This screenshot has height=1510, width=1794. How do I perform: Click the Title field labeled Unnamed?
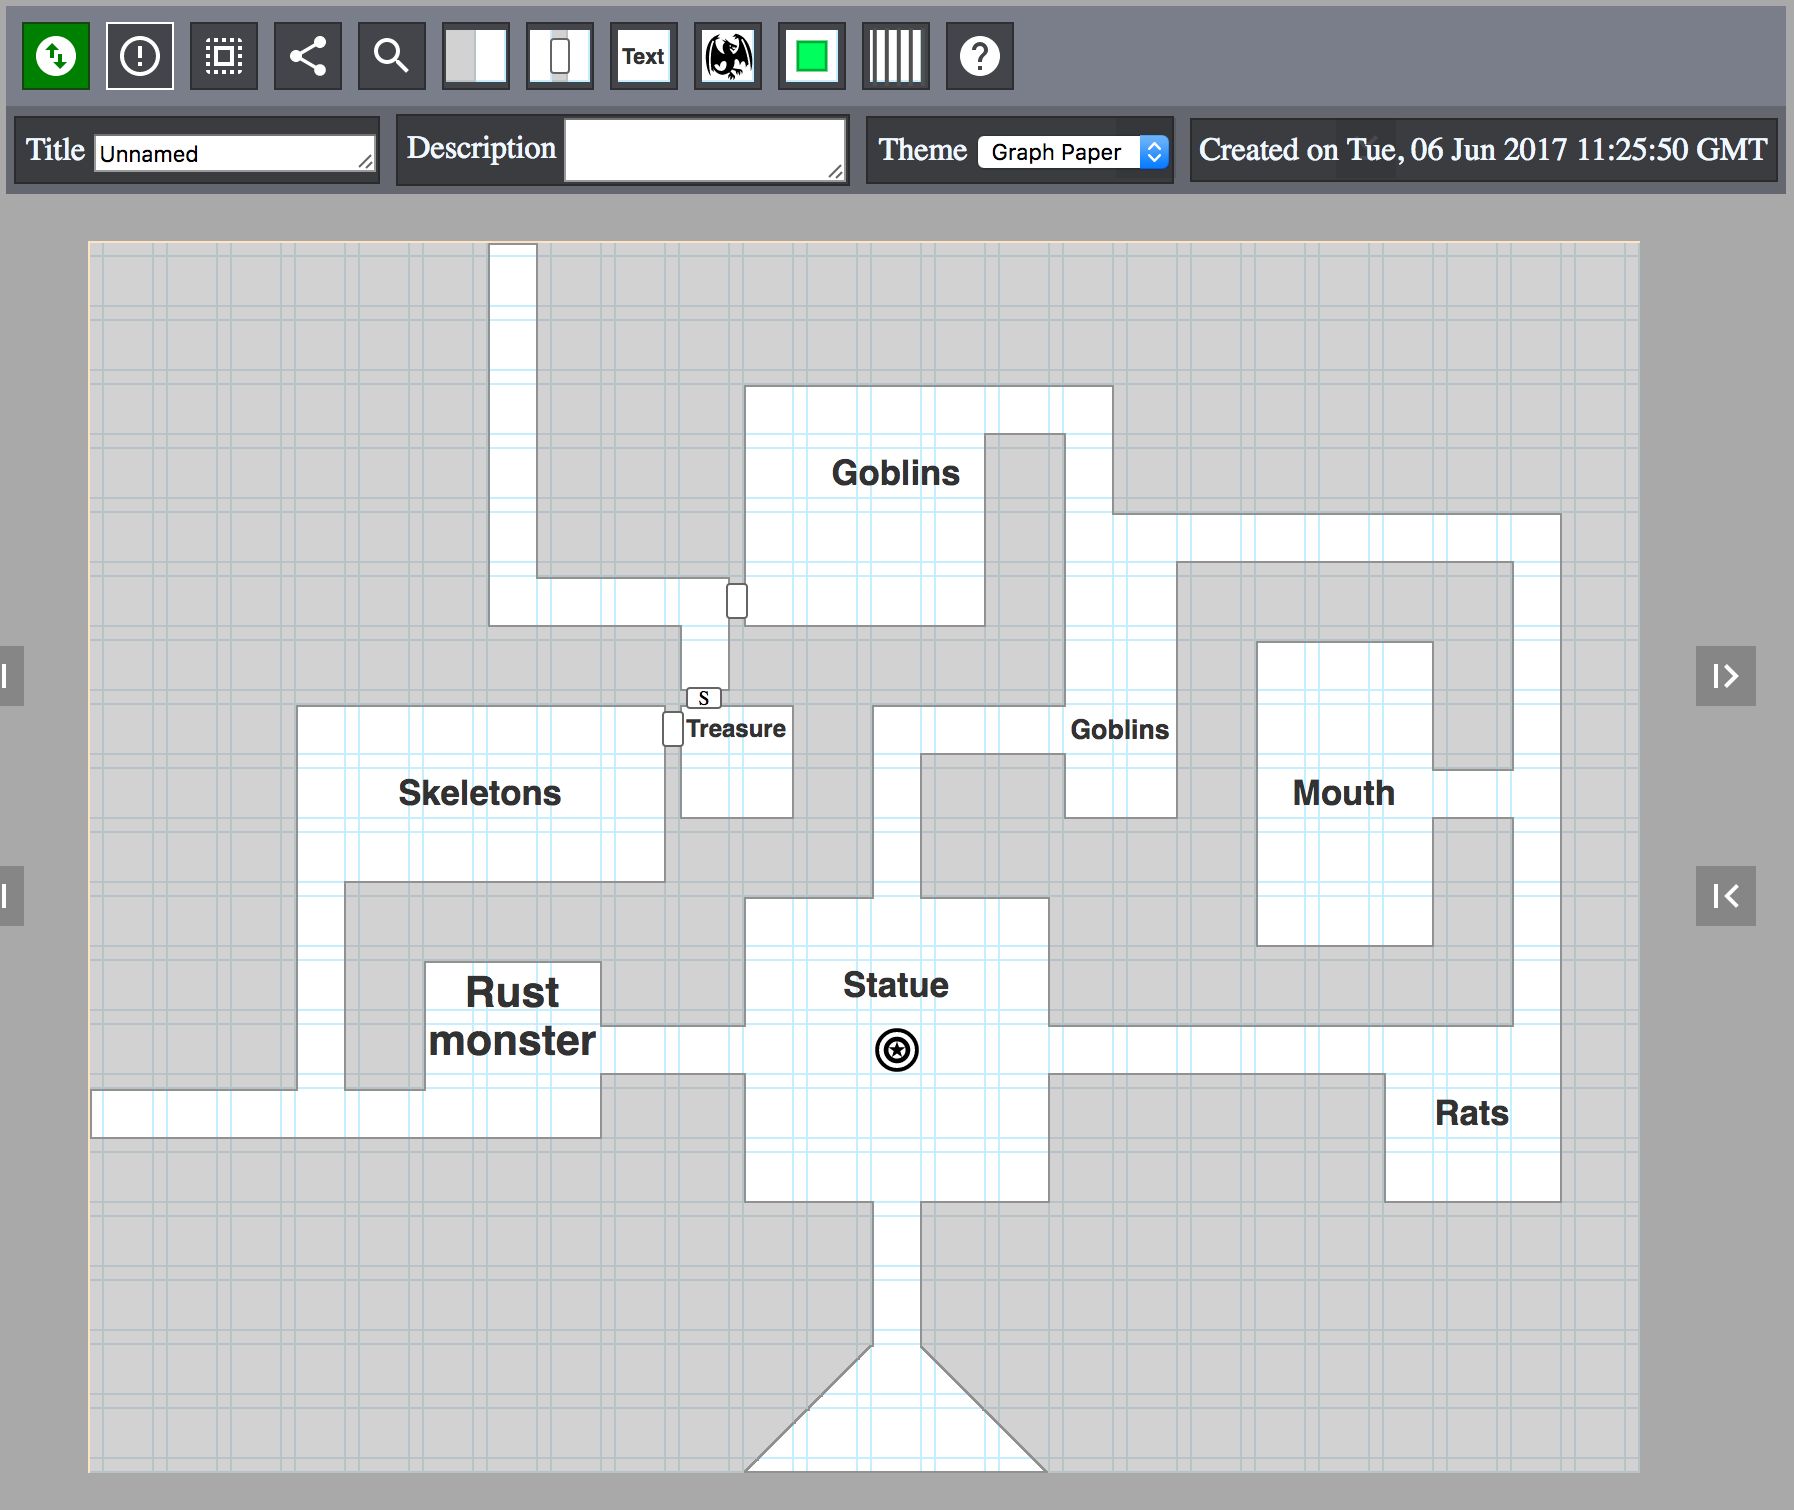[x=235, y=152]
